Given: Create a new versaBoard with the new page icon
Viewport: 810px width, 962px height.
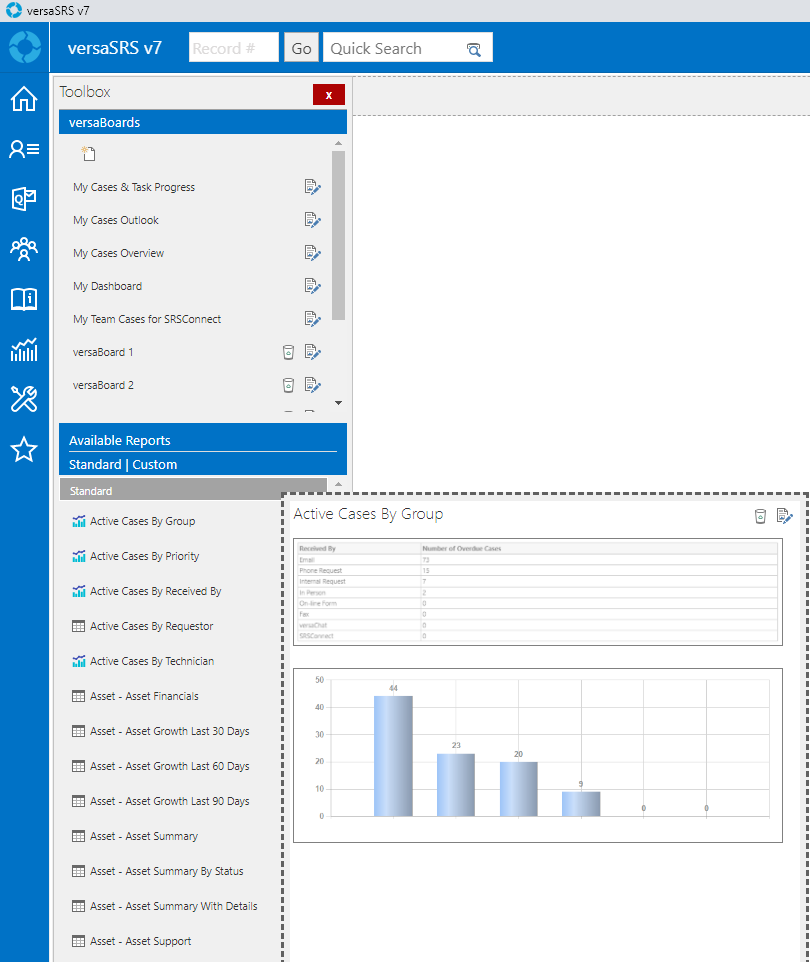Looking at the screenshot, I should pos(88,153).
